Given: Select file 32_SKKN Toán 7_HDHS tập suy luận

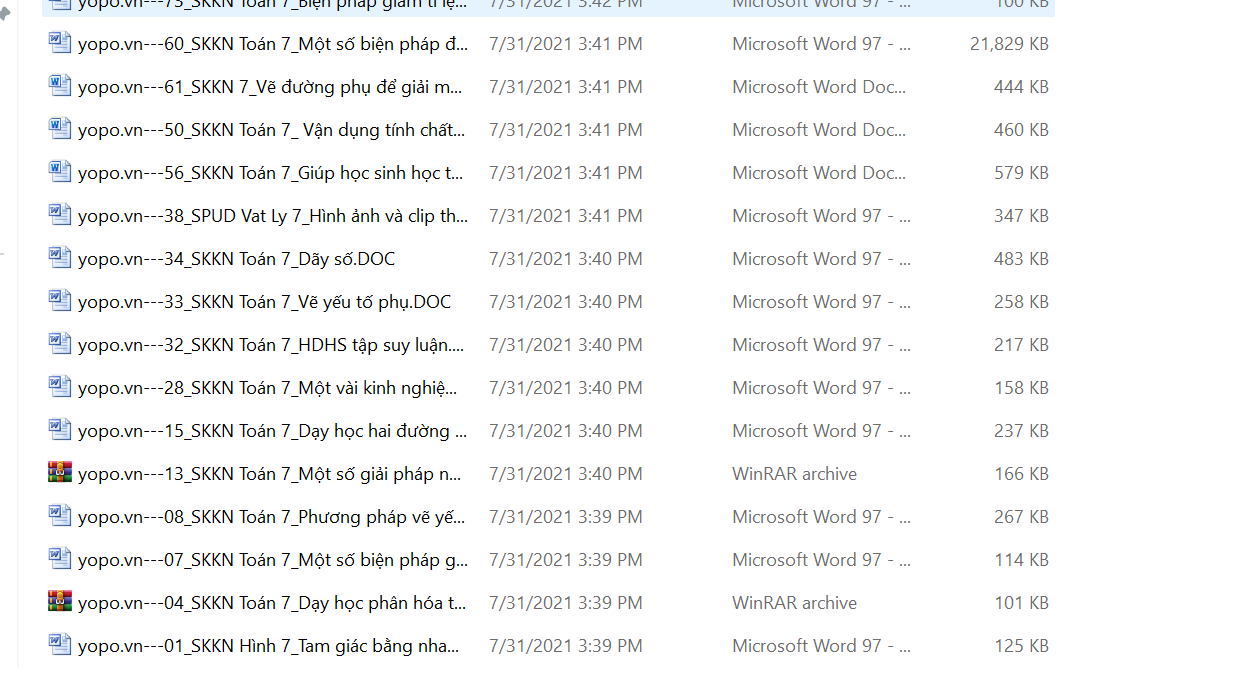Looking at the screenshot, I should pyautogui.click(x=271, y=345).
